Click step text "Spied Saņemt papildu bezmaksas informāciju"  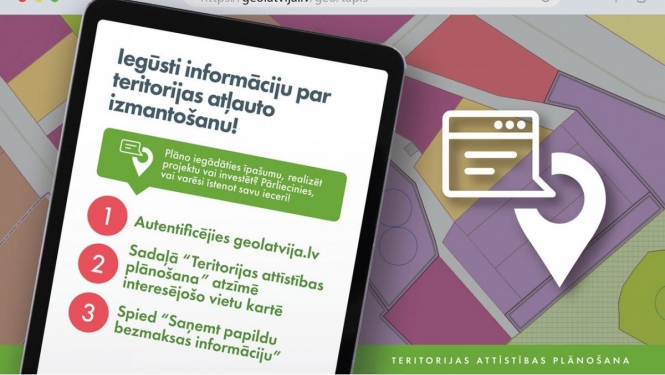click(x=196, y=334)
